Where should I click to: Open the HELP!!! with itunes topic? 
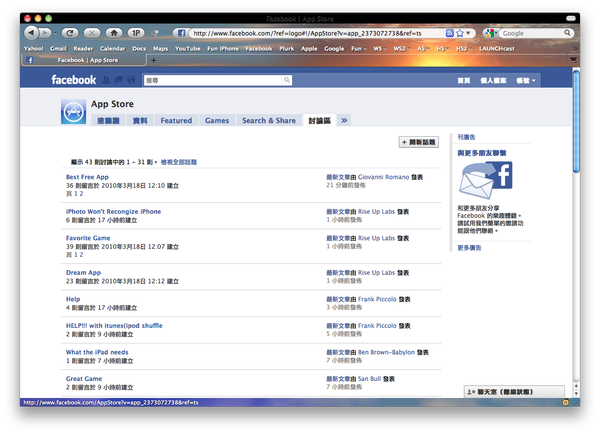coord(114,326)
